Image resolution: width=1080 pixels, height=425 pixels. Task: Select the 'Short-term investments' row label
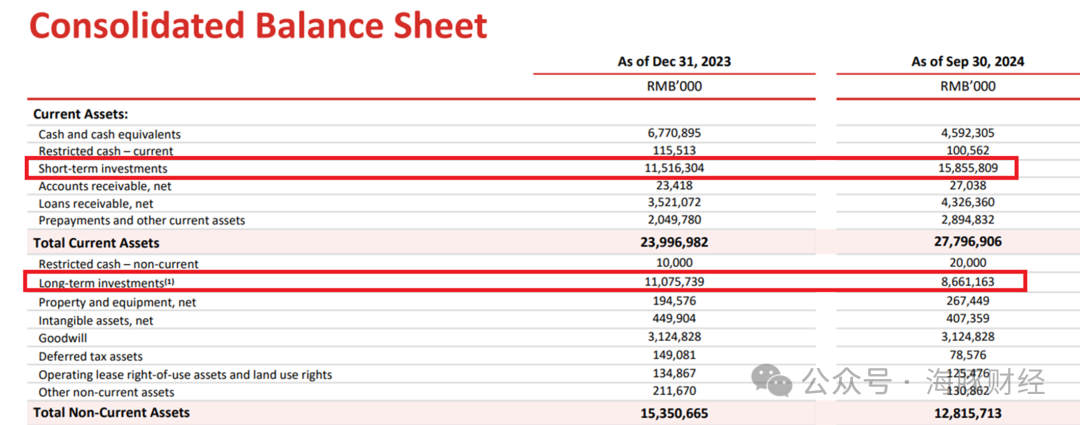click(x=103, y=168)
